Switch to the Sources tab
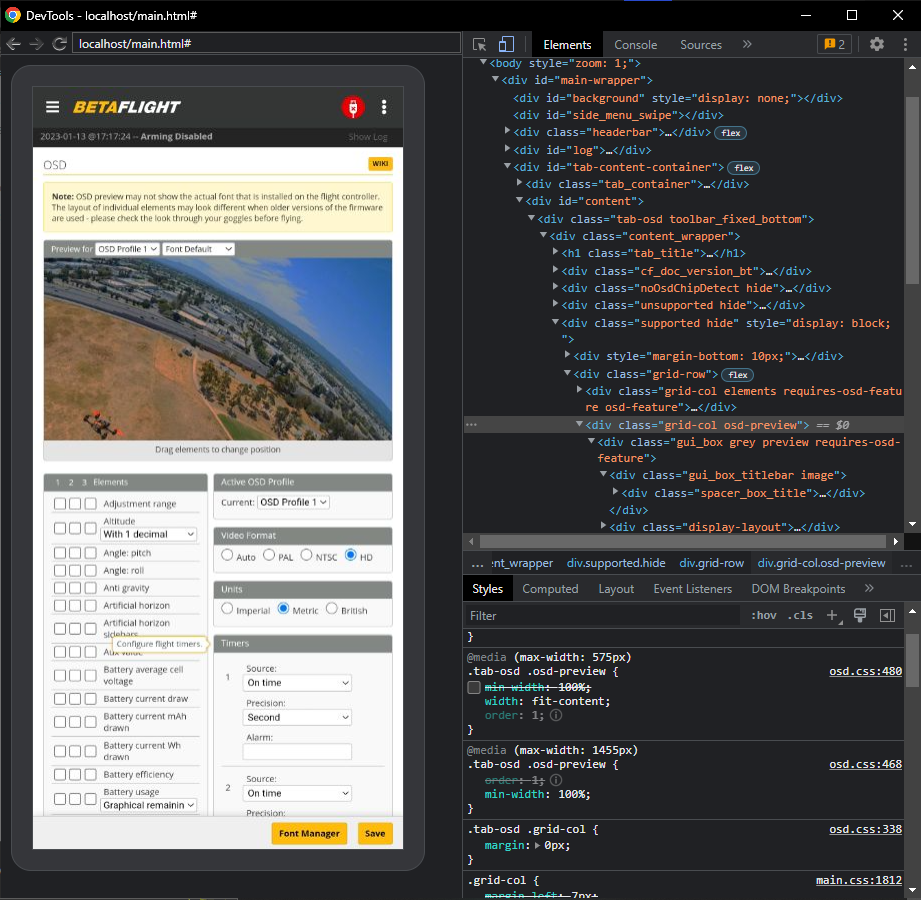The width and height of the screenshot is (921, 900). click(701, 45)
